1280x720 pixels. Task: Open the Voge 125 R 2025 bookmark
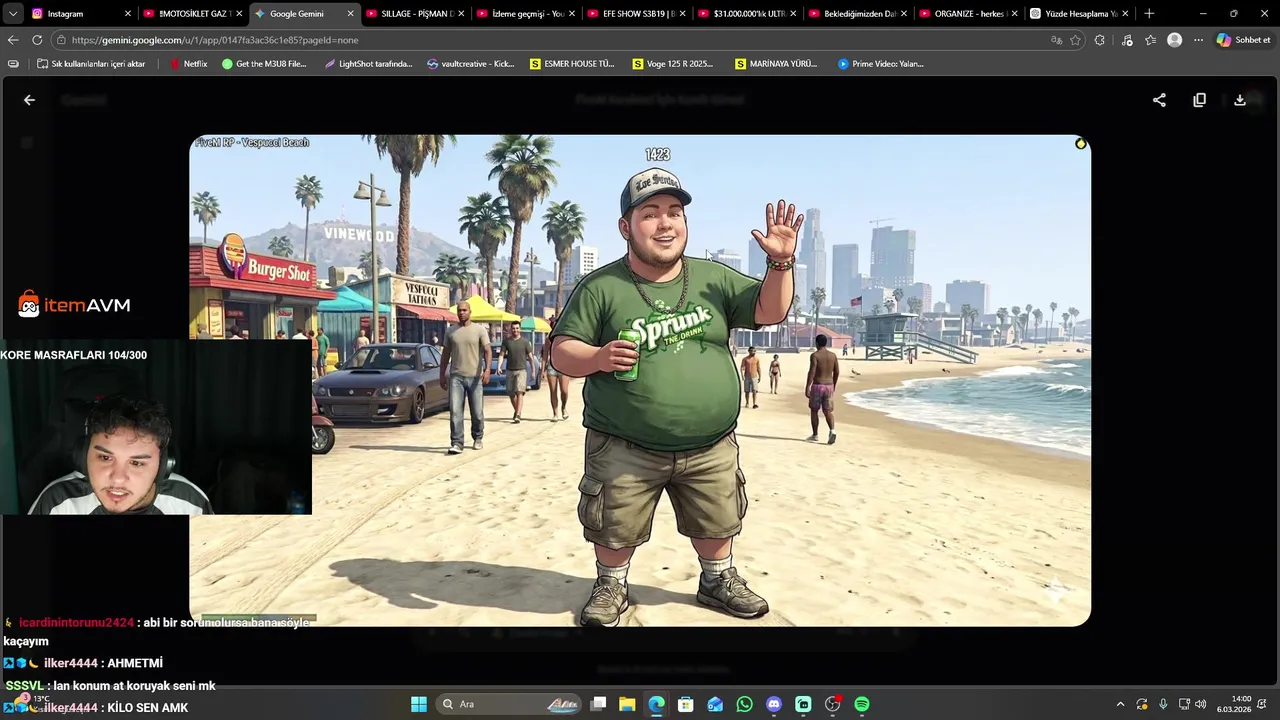(x=673, y=64)
